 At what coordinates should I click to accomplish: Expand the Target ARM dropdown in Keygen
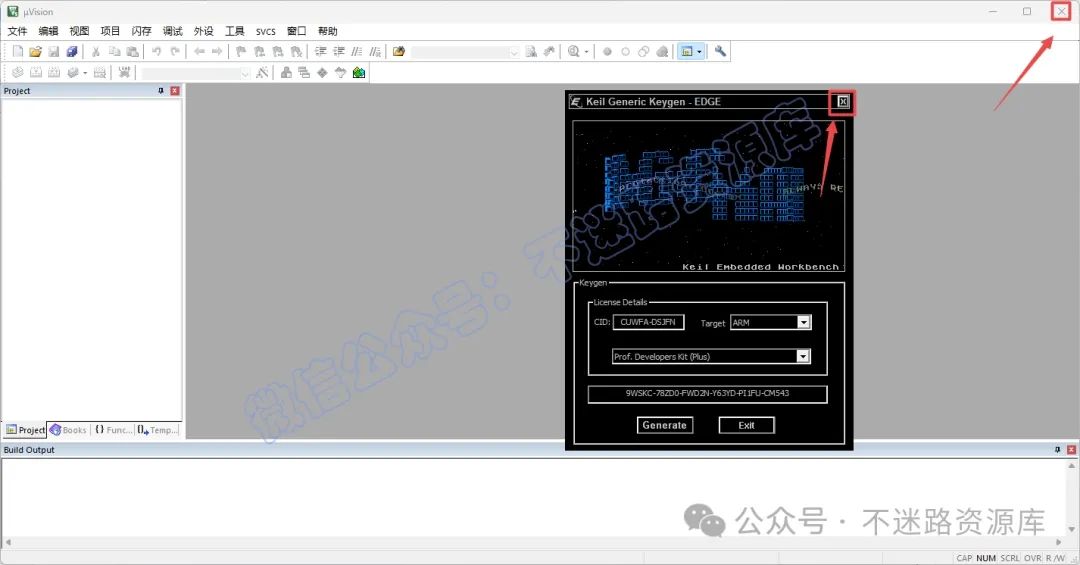coord(803,322)
